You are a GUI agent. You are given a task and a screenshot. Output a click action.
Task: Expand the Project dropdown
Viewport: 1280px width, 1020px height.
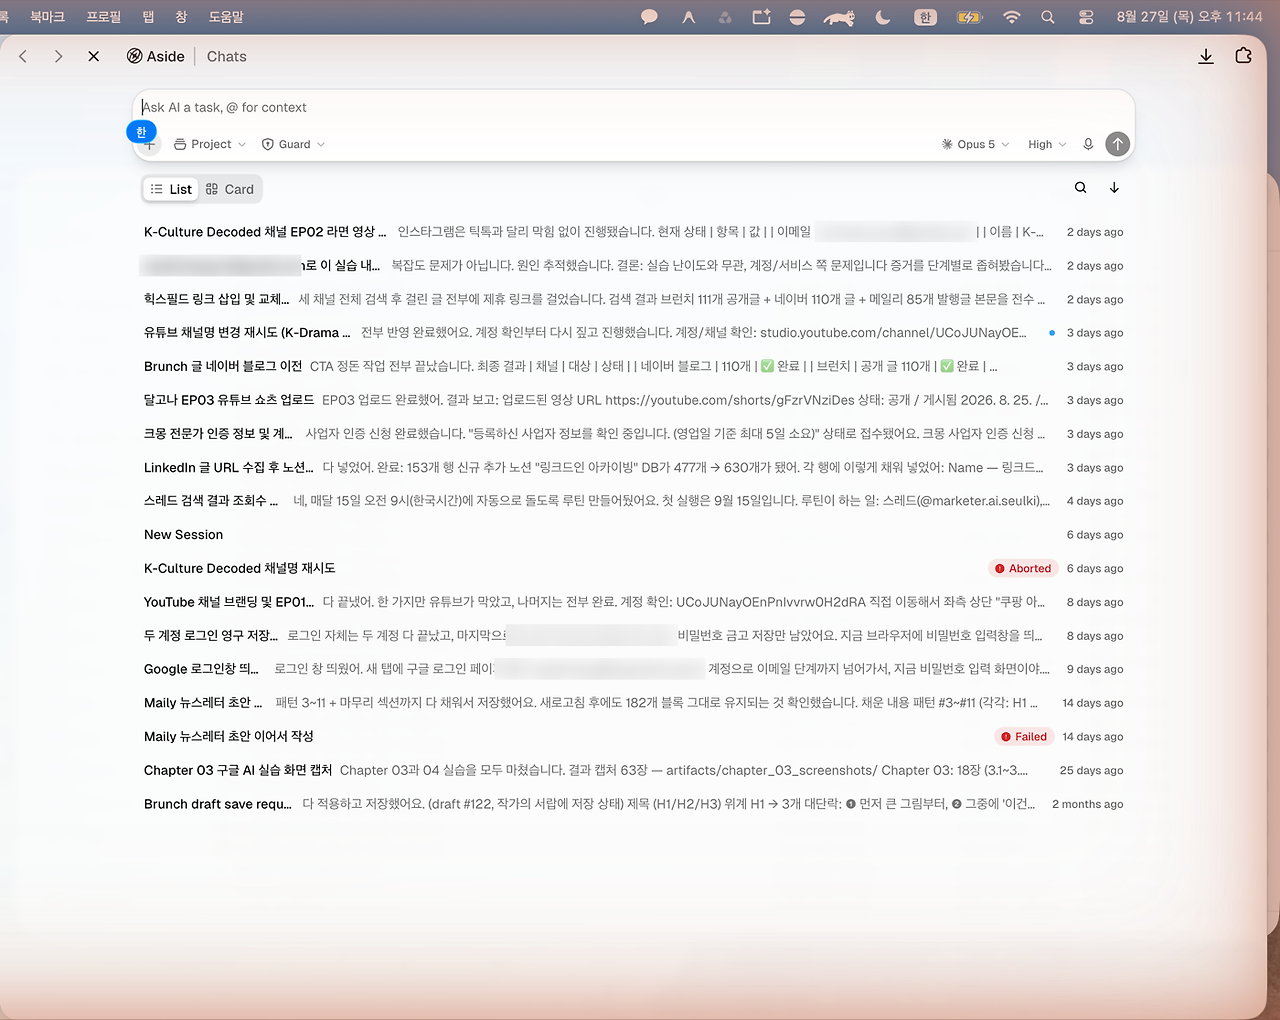[210, 144]
